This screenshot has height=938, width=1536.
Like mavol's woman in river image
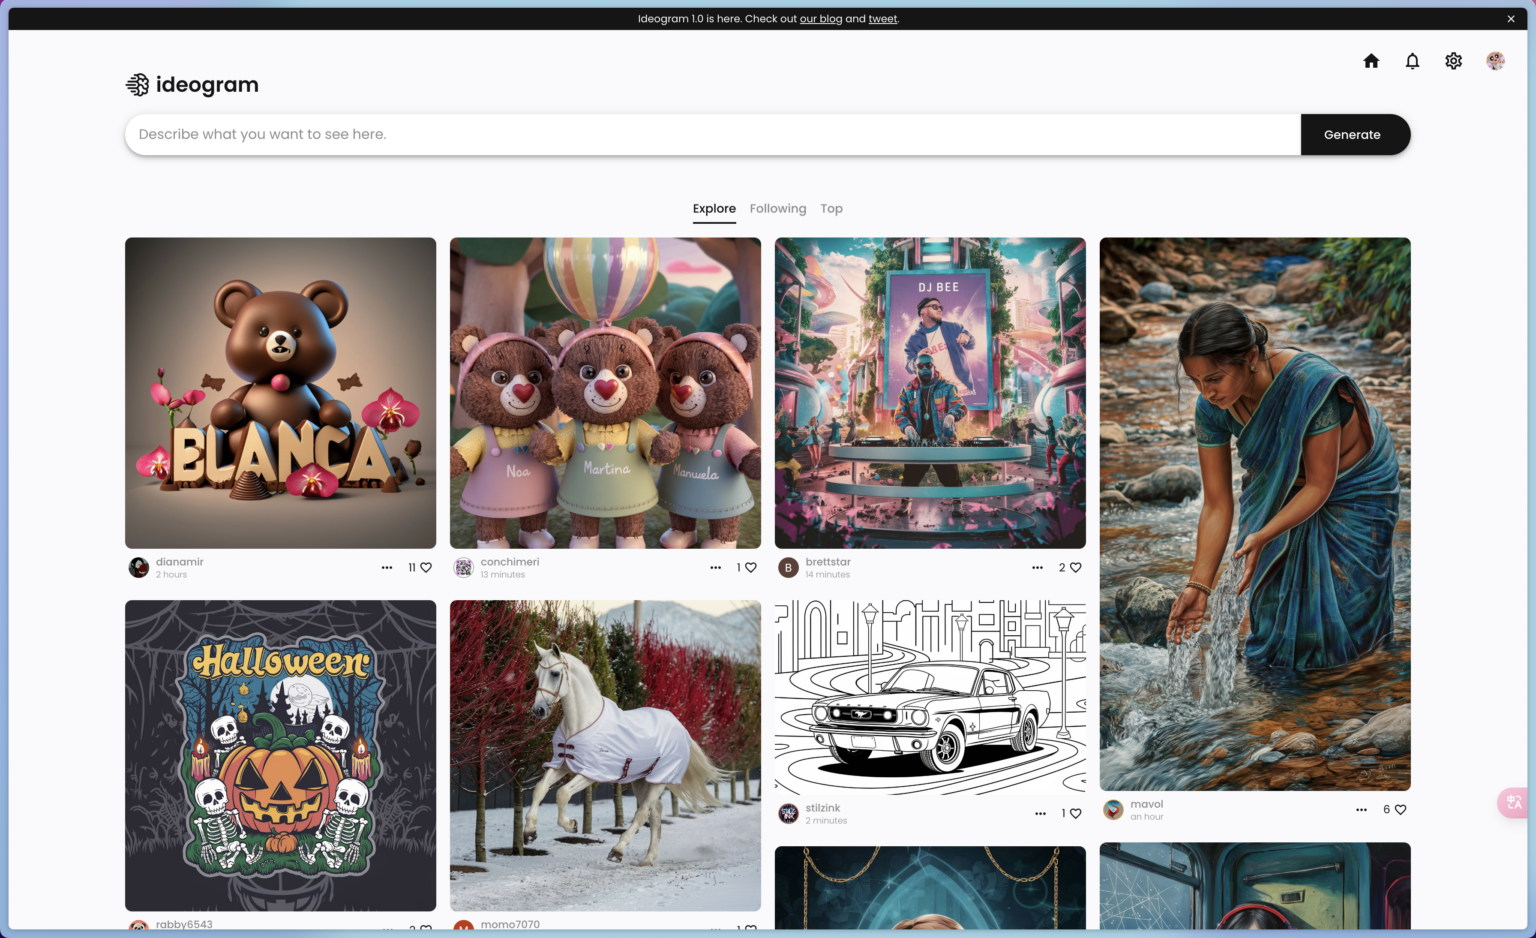coord(1400,810)
